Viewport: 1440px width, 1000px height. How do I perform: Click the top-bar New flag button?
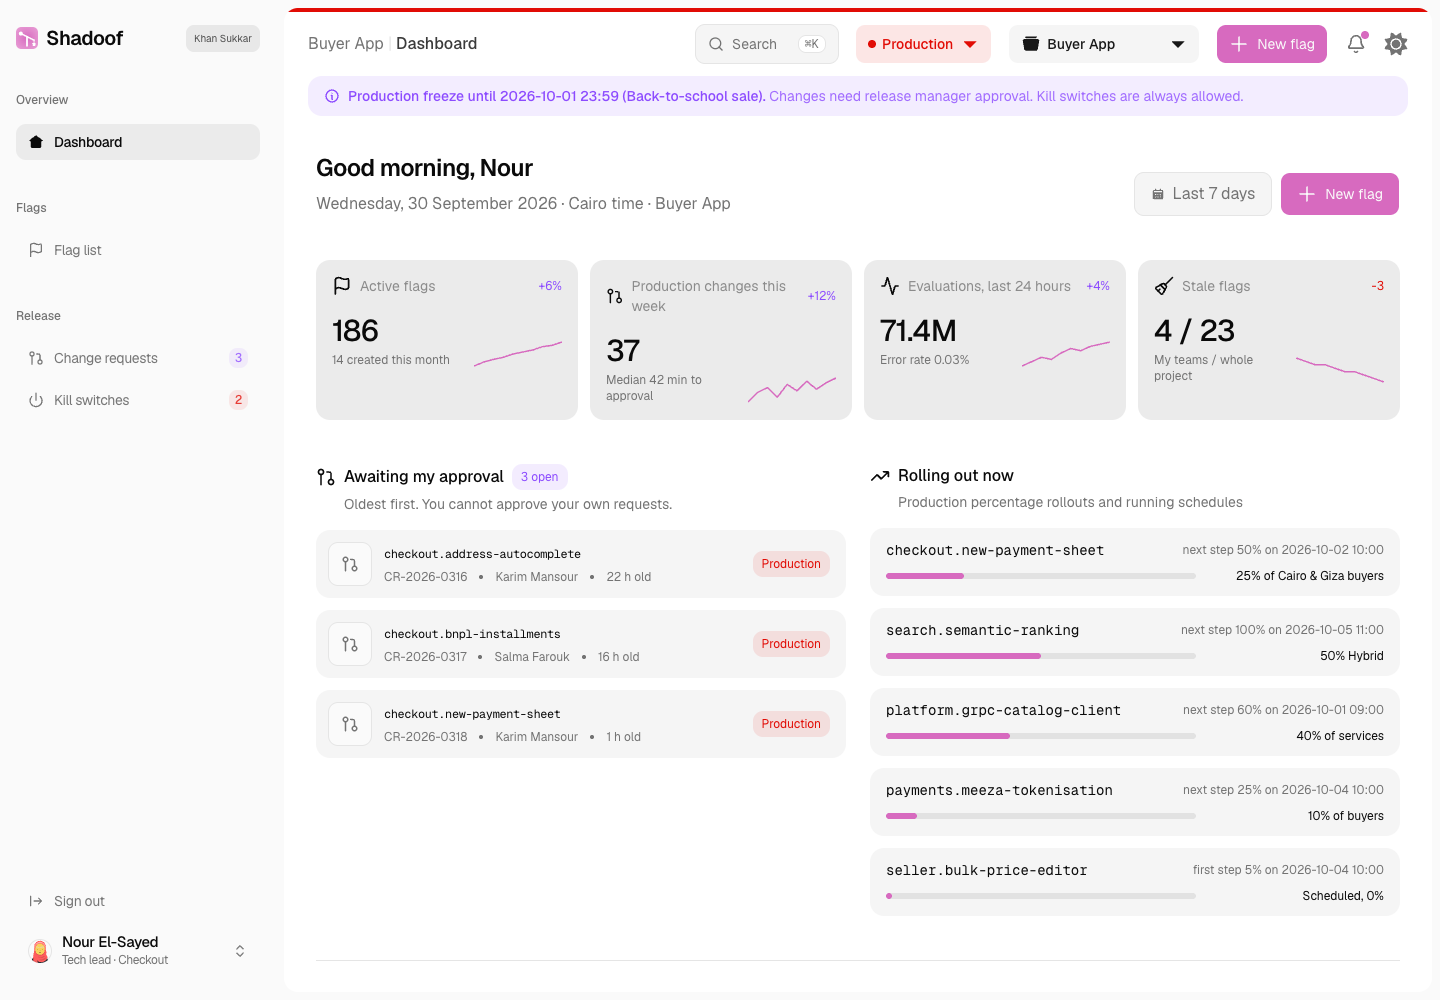pyautogui.click(x=1272, y=44)
